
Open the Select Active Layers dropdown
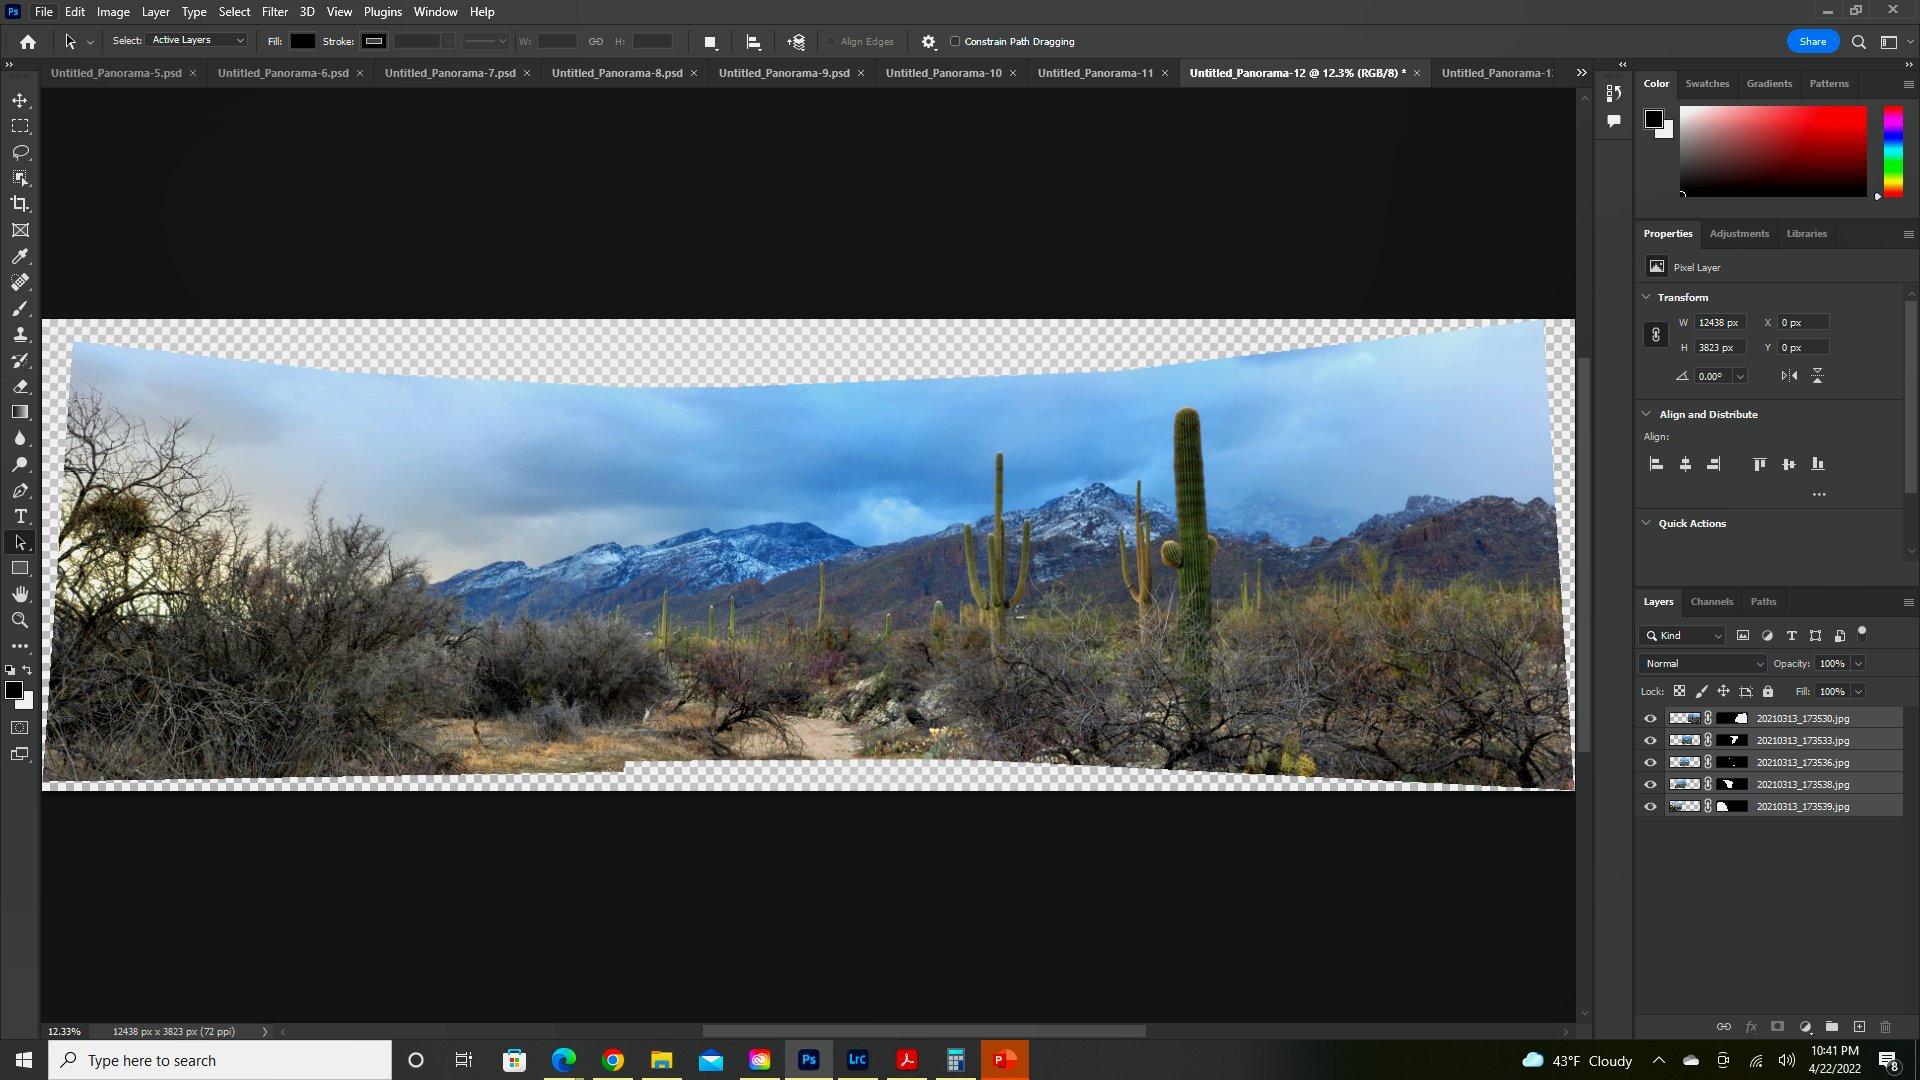198,41
